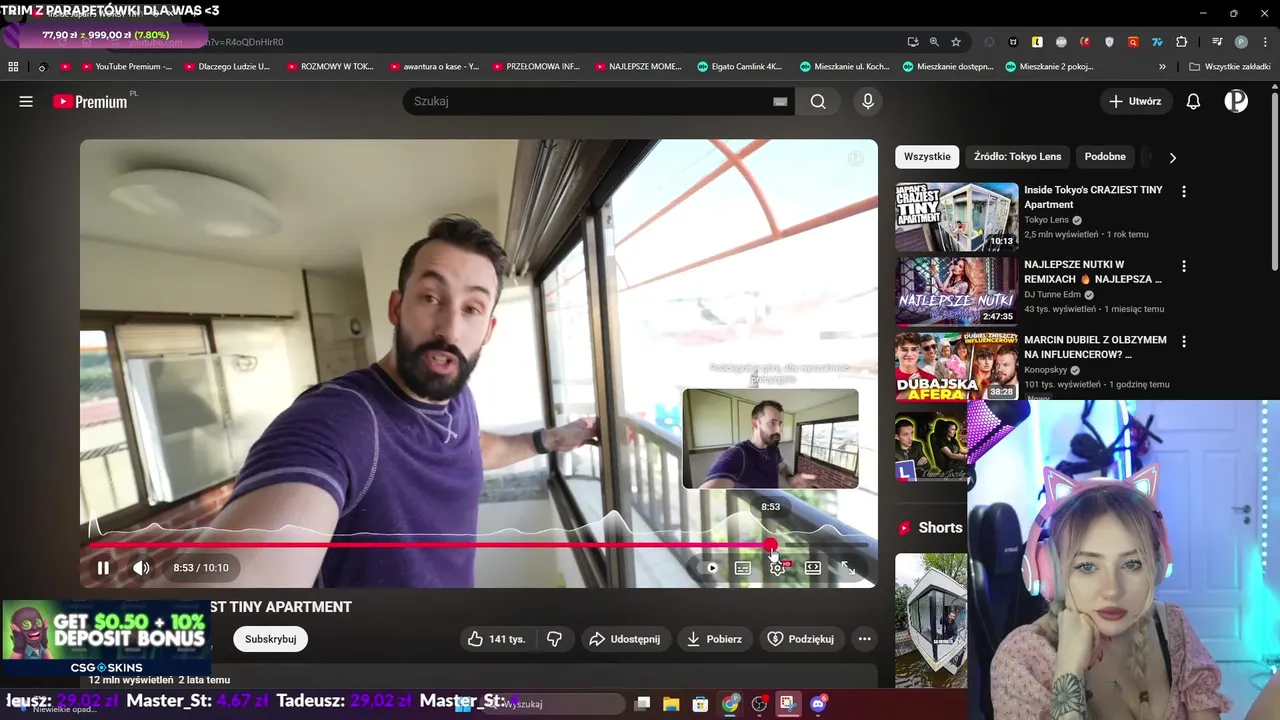Go to YouTube Premium home logo
Image resolution: width=1280 pixels, height=720 pixels.
(x=91, y=101)
